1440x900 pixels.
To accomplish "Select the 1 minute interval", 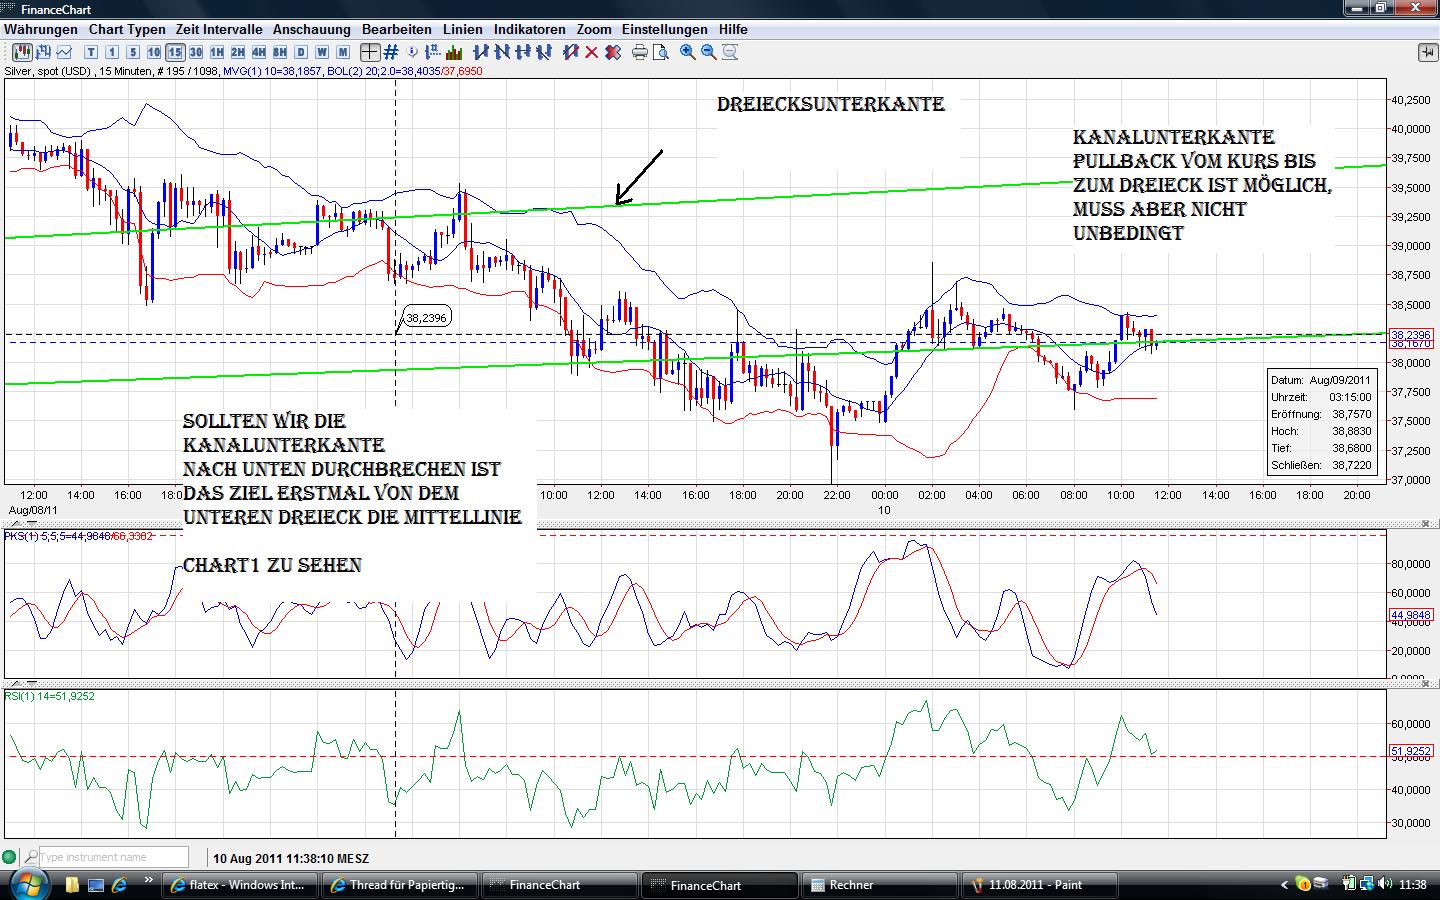I will (112, 52).
